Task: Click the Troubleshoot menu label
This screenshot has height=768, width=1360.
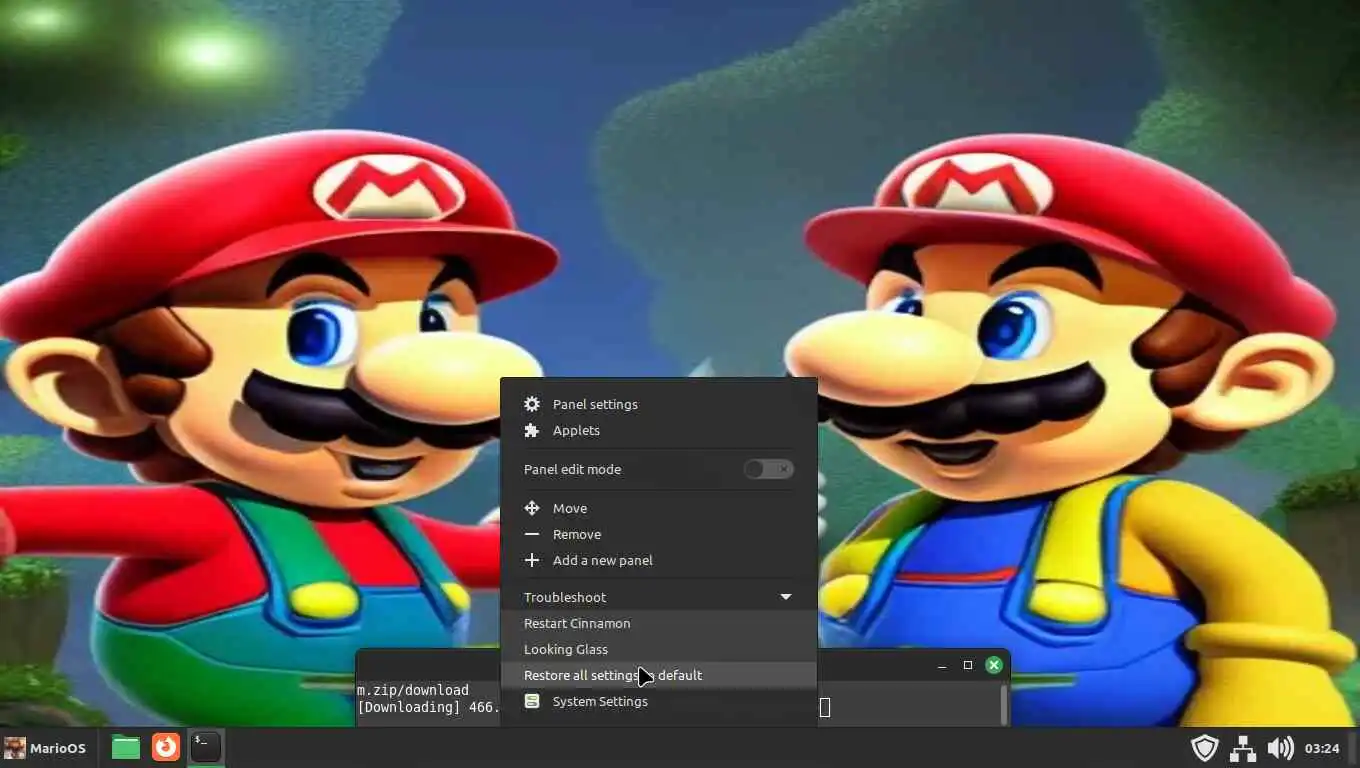Action: coord(565,597)
